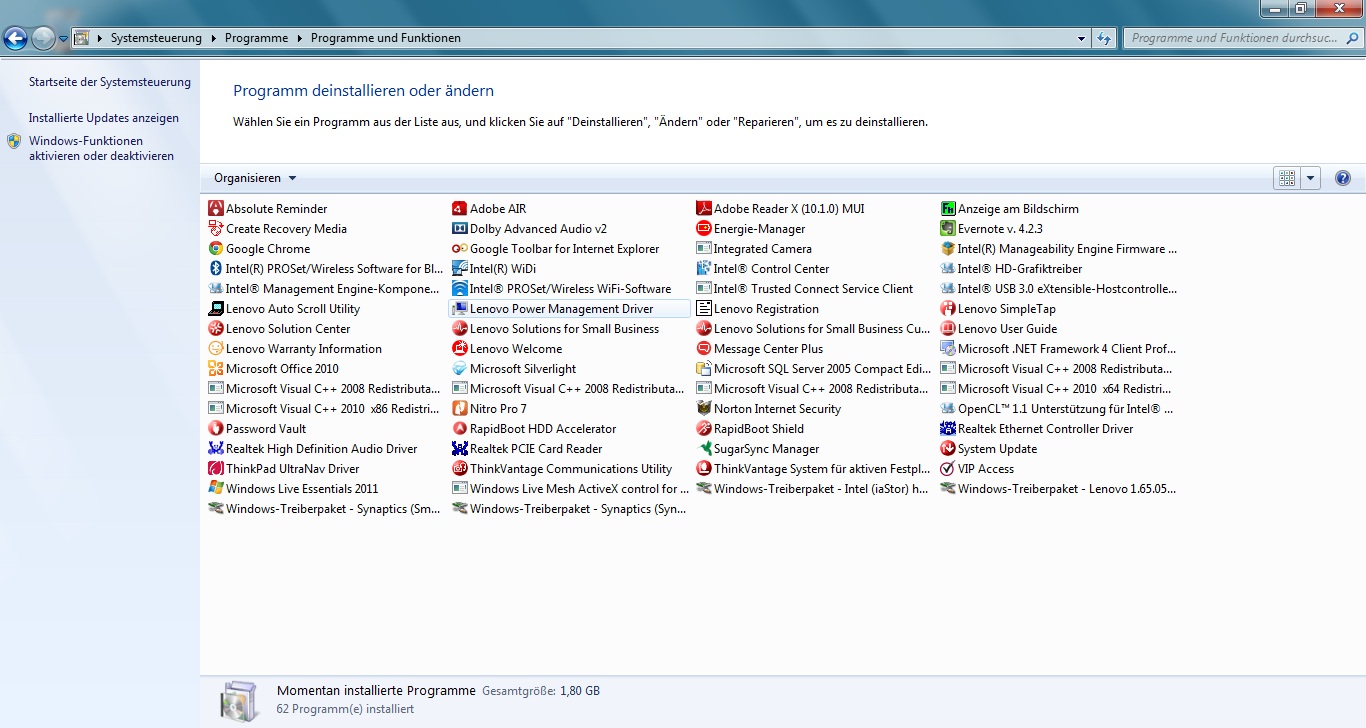Viewport: 1366px width, 728px height.
Task: Click the Windows Live Essentials 2011 flag icon
Action: tap(215, 489)
